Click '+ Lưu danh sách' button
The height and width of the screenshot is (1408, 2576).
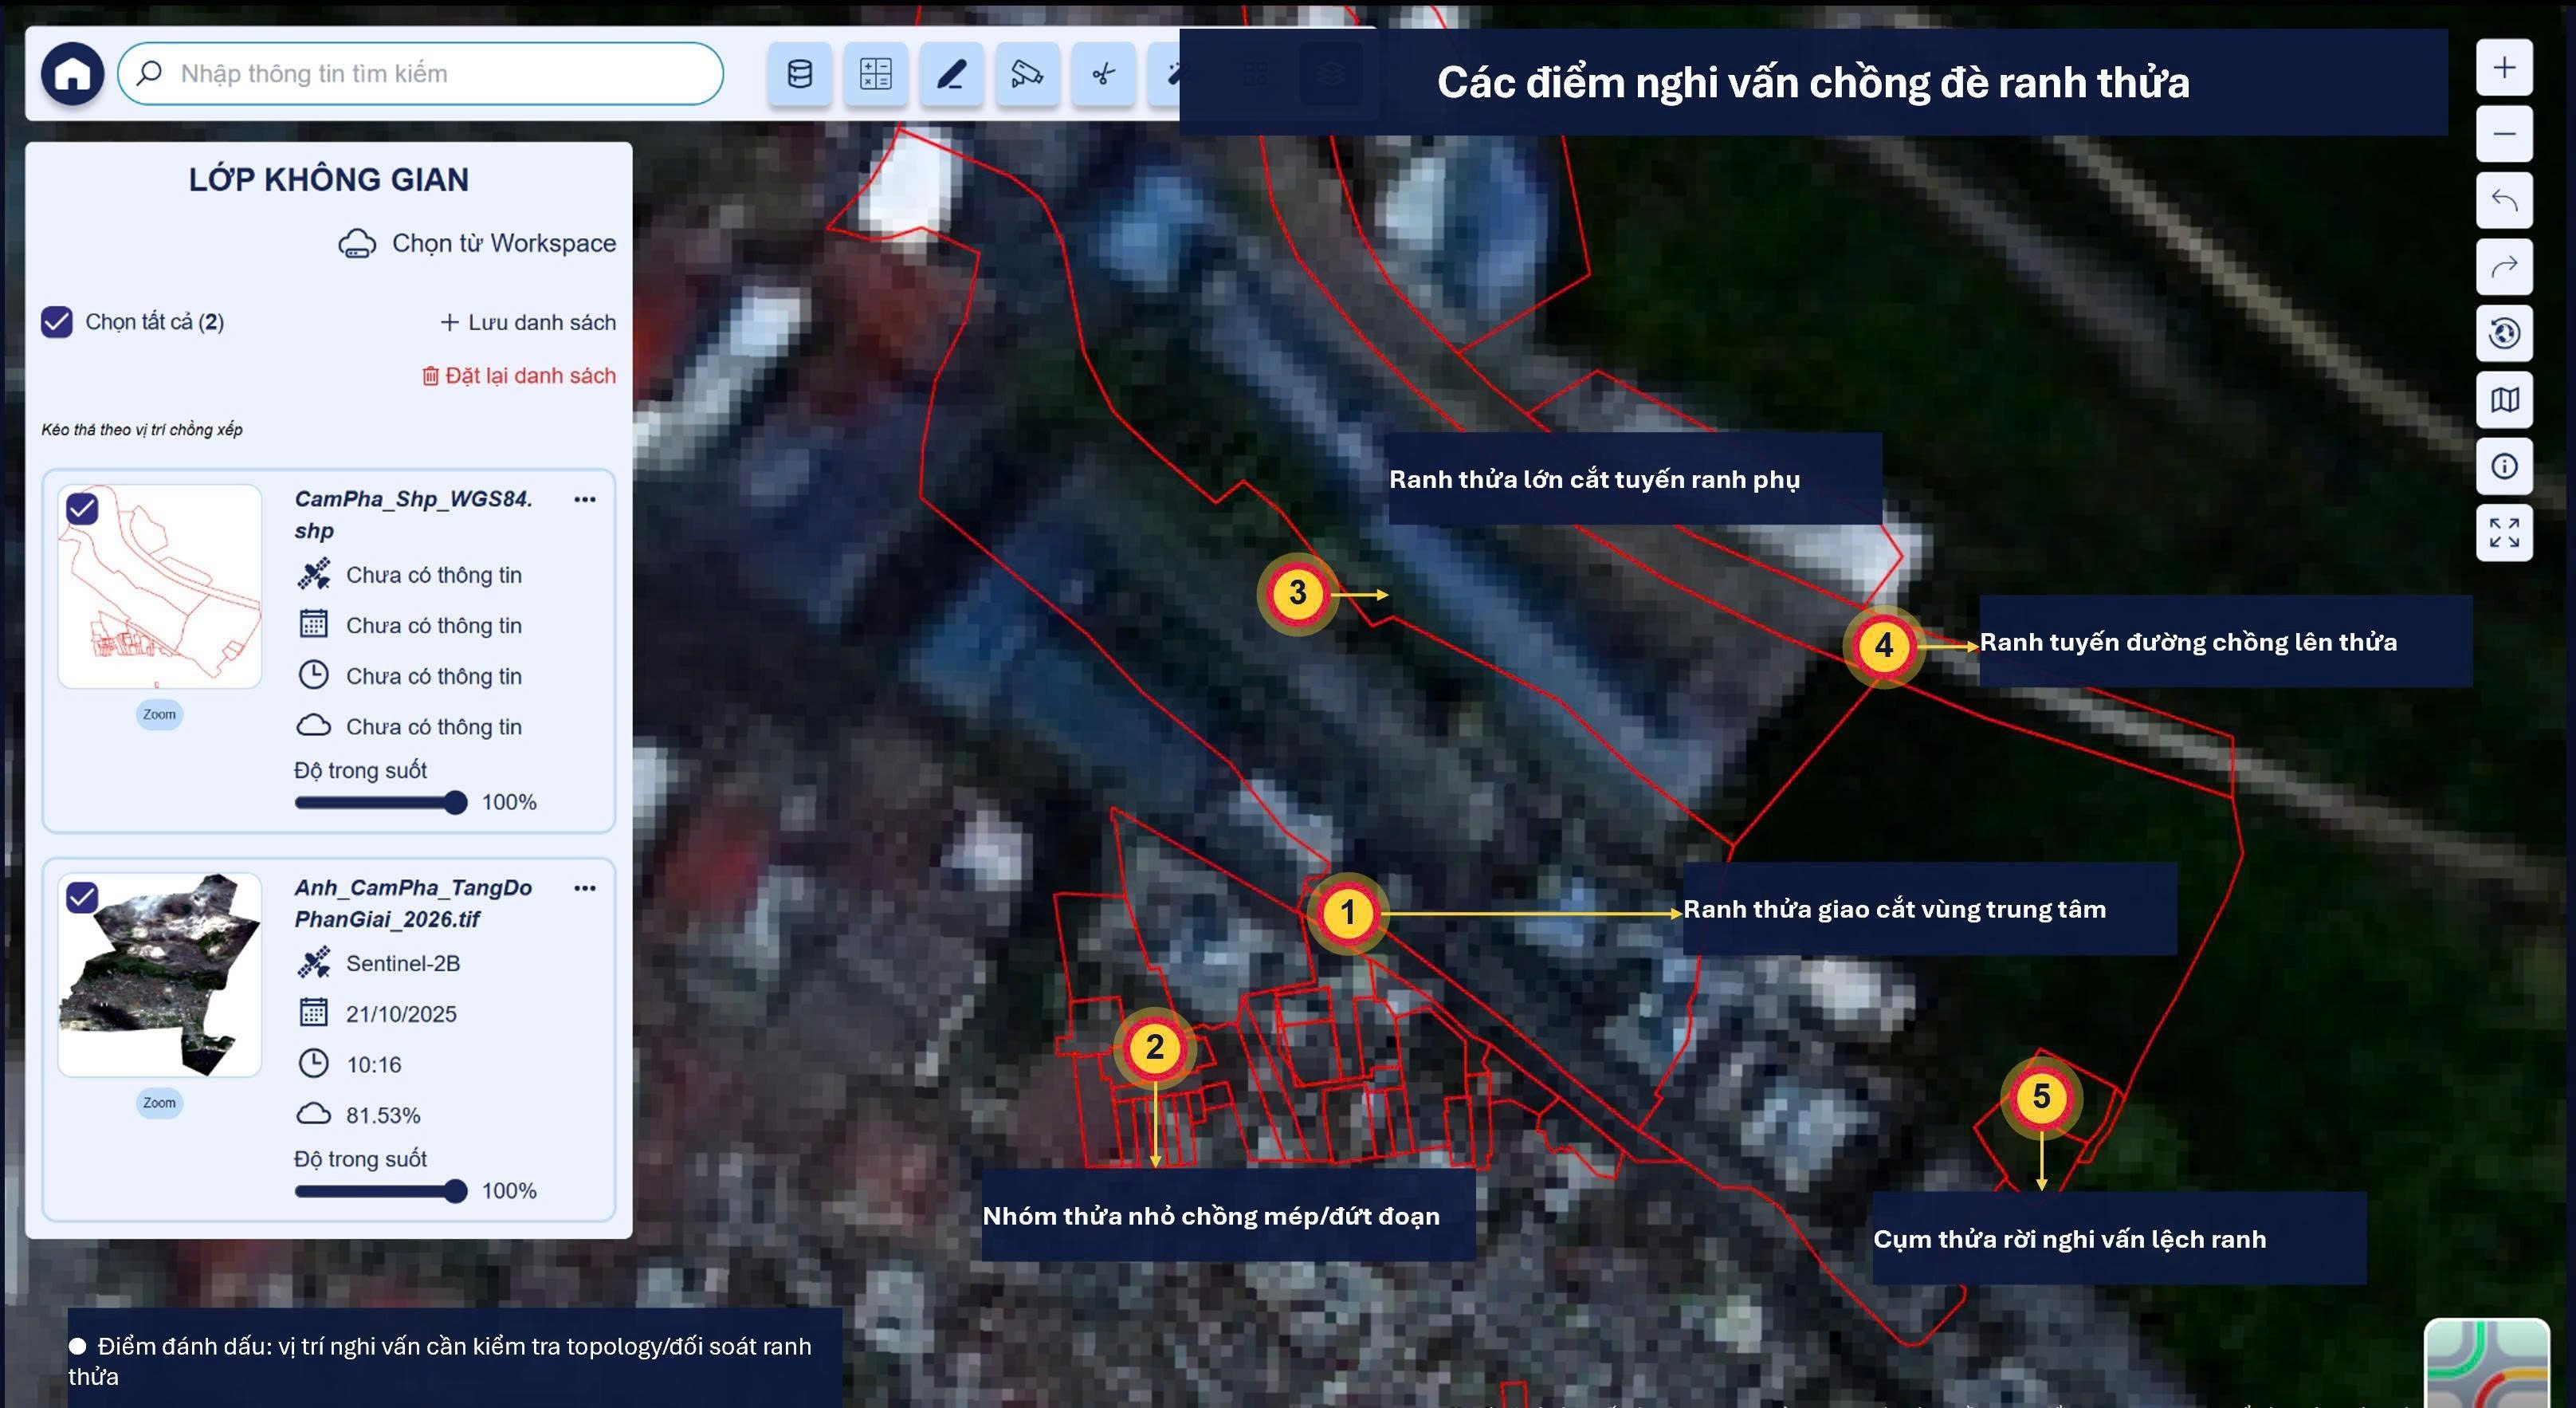(x=528, y=322)
